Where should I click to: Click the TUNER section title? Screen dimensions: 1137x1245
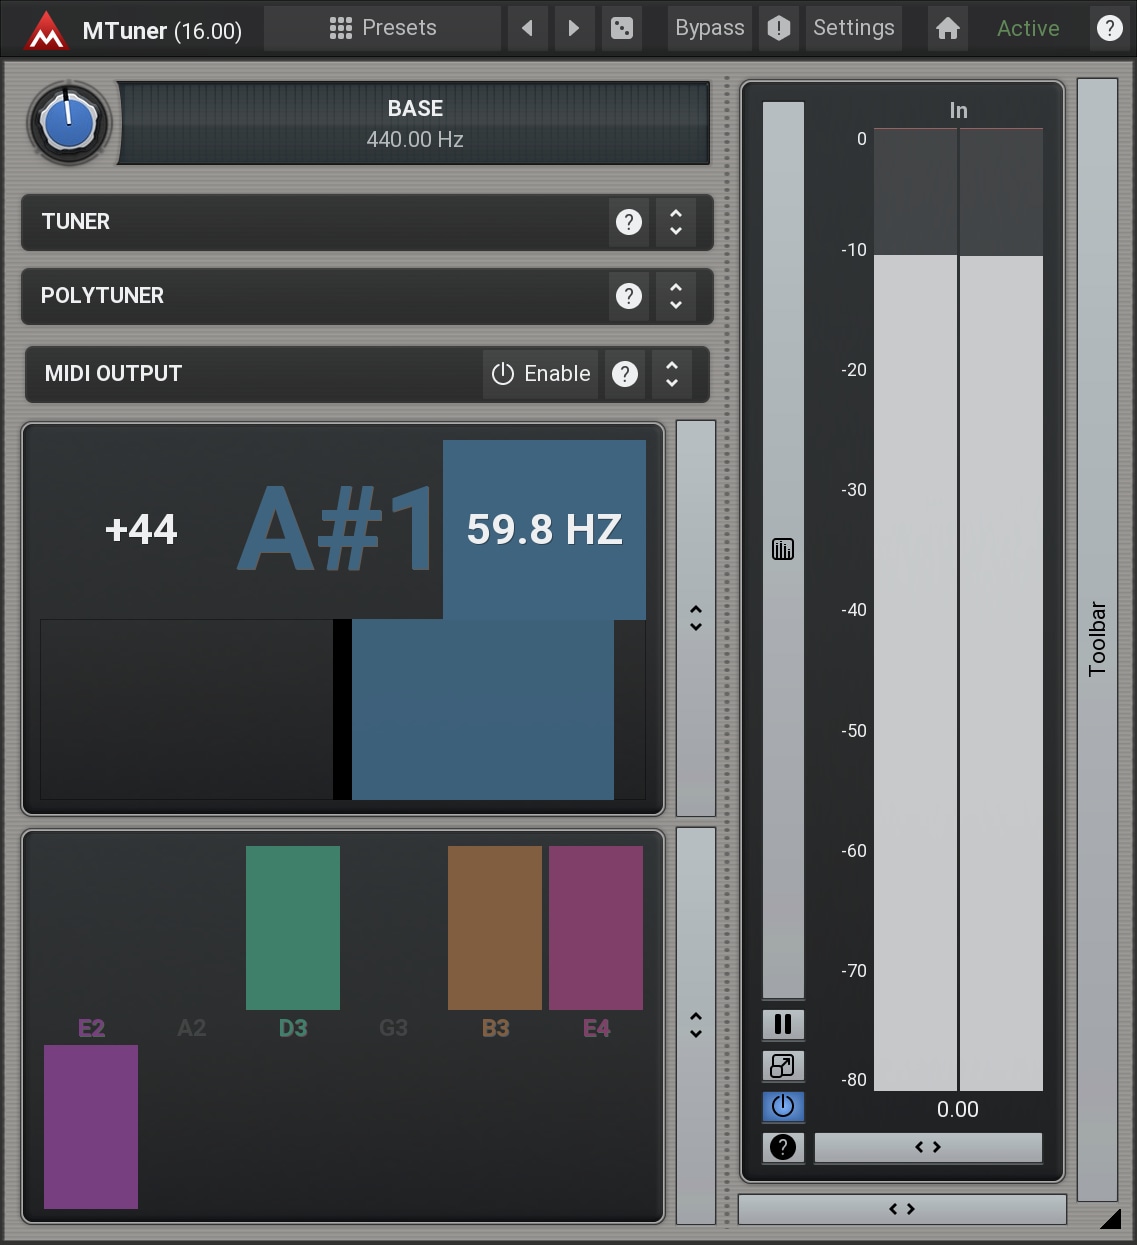point(76,222)
